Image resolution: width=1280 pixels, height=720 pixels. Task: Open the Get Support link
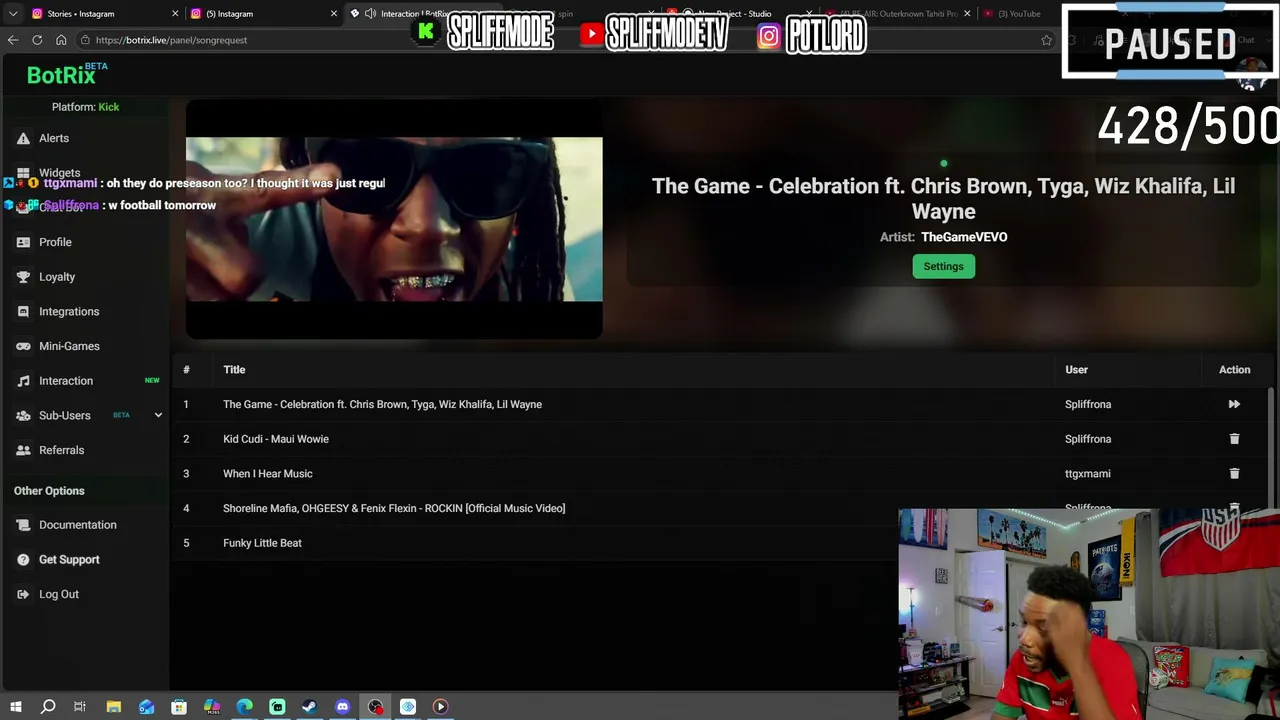69,560
